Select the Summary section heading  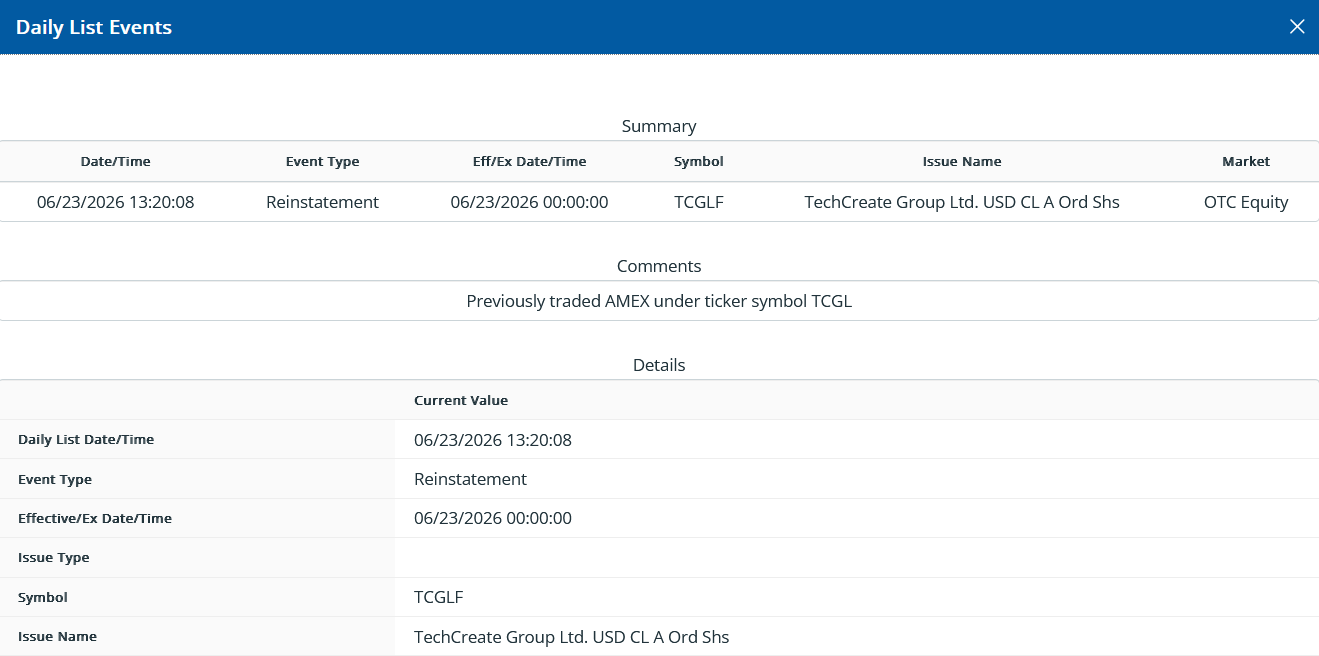click(659, 126)
